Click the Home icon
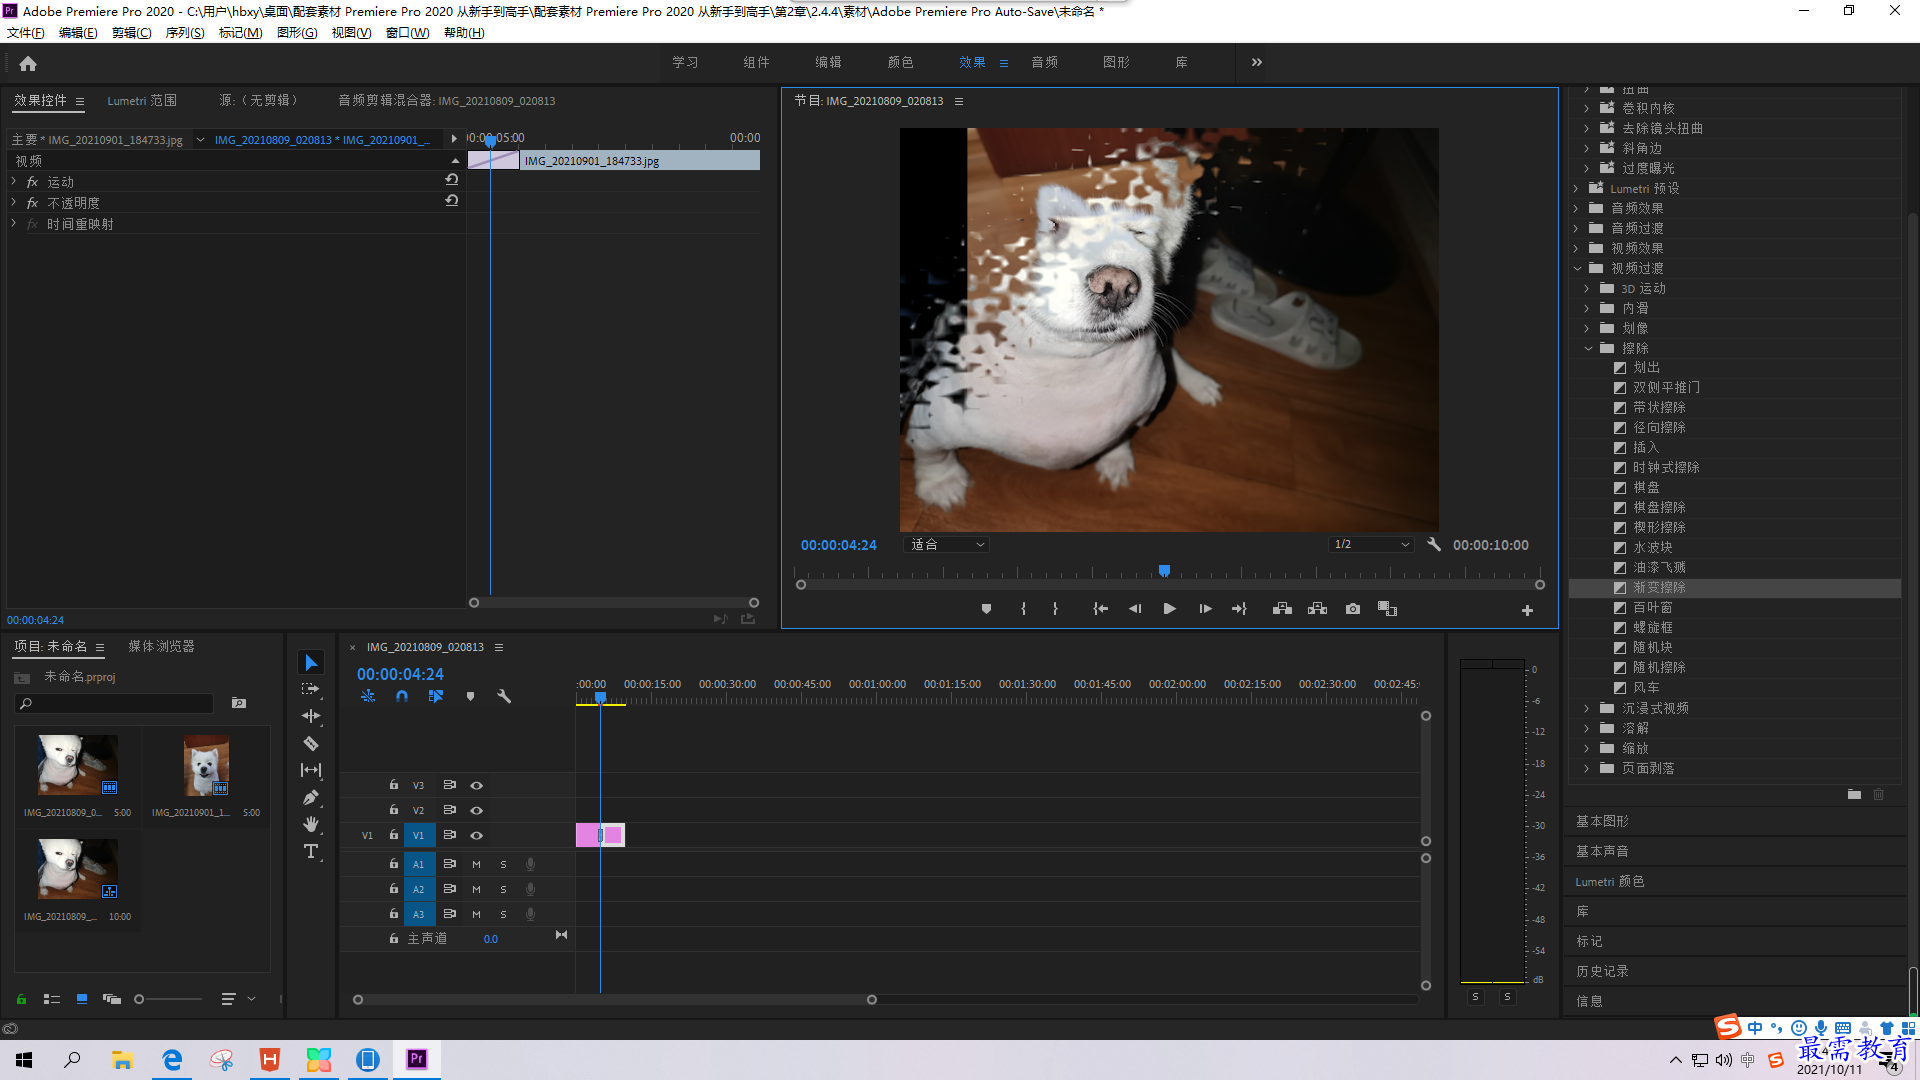 tap(28, 64)
